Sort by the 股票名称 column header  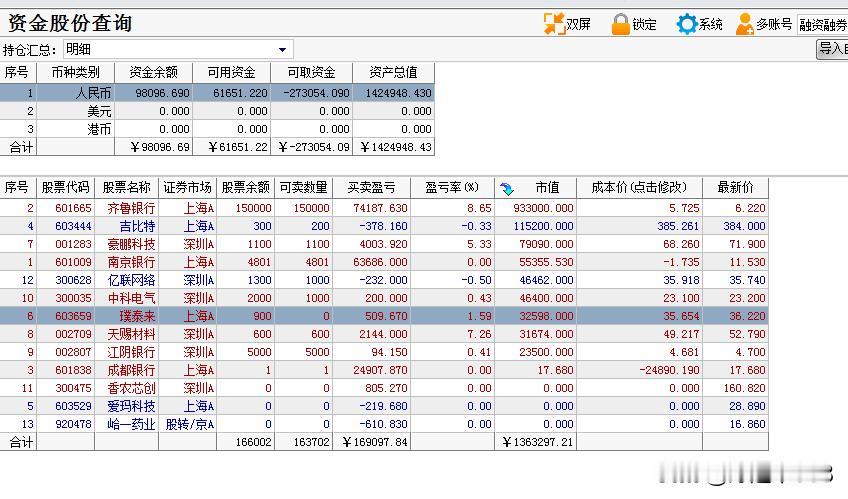[127, 188]
